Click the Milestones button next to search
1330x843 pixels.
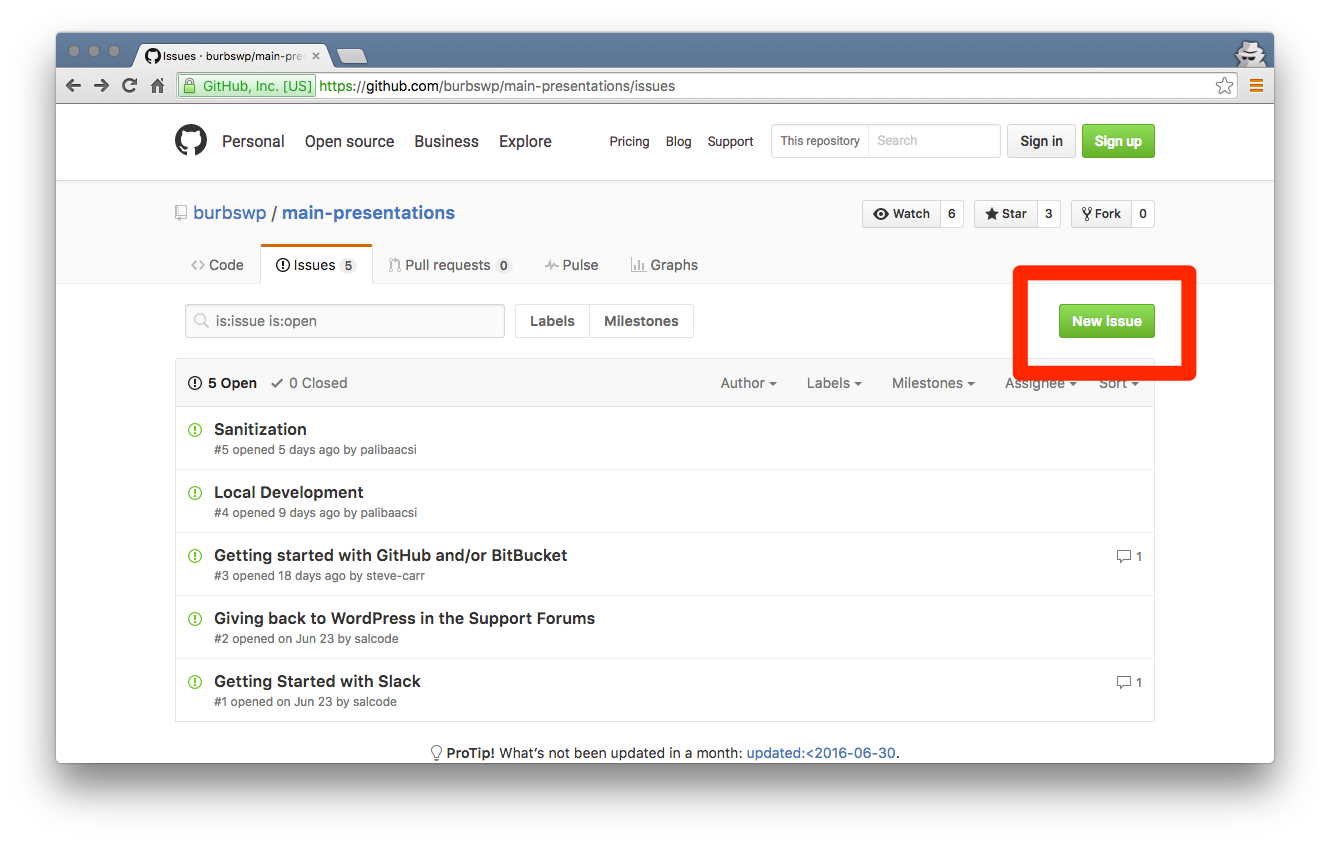click(641, 321)
